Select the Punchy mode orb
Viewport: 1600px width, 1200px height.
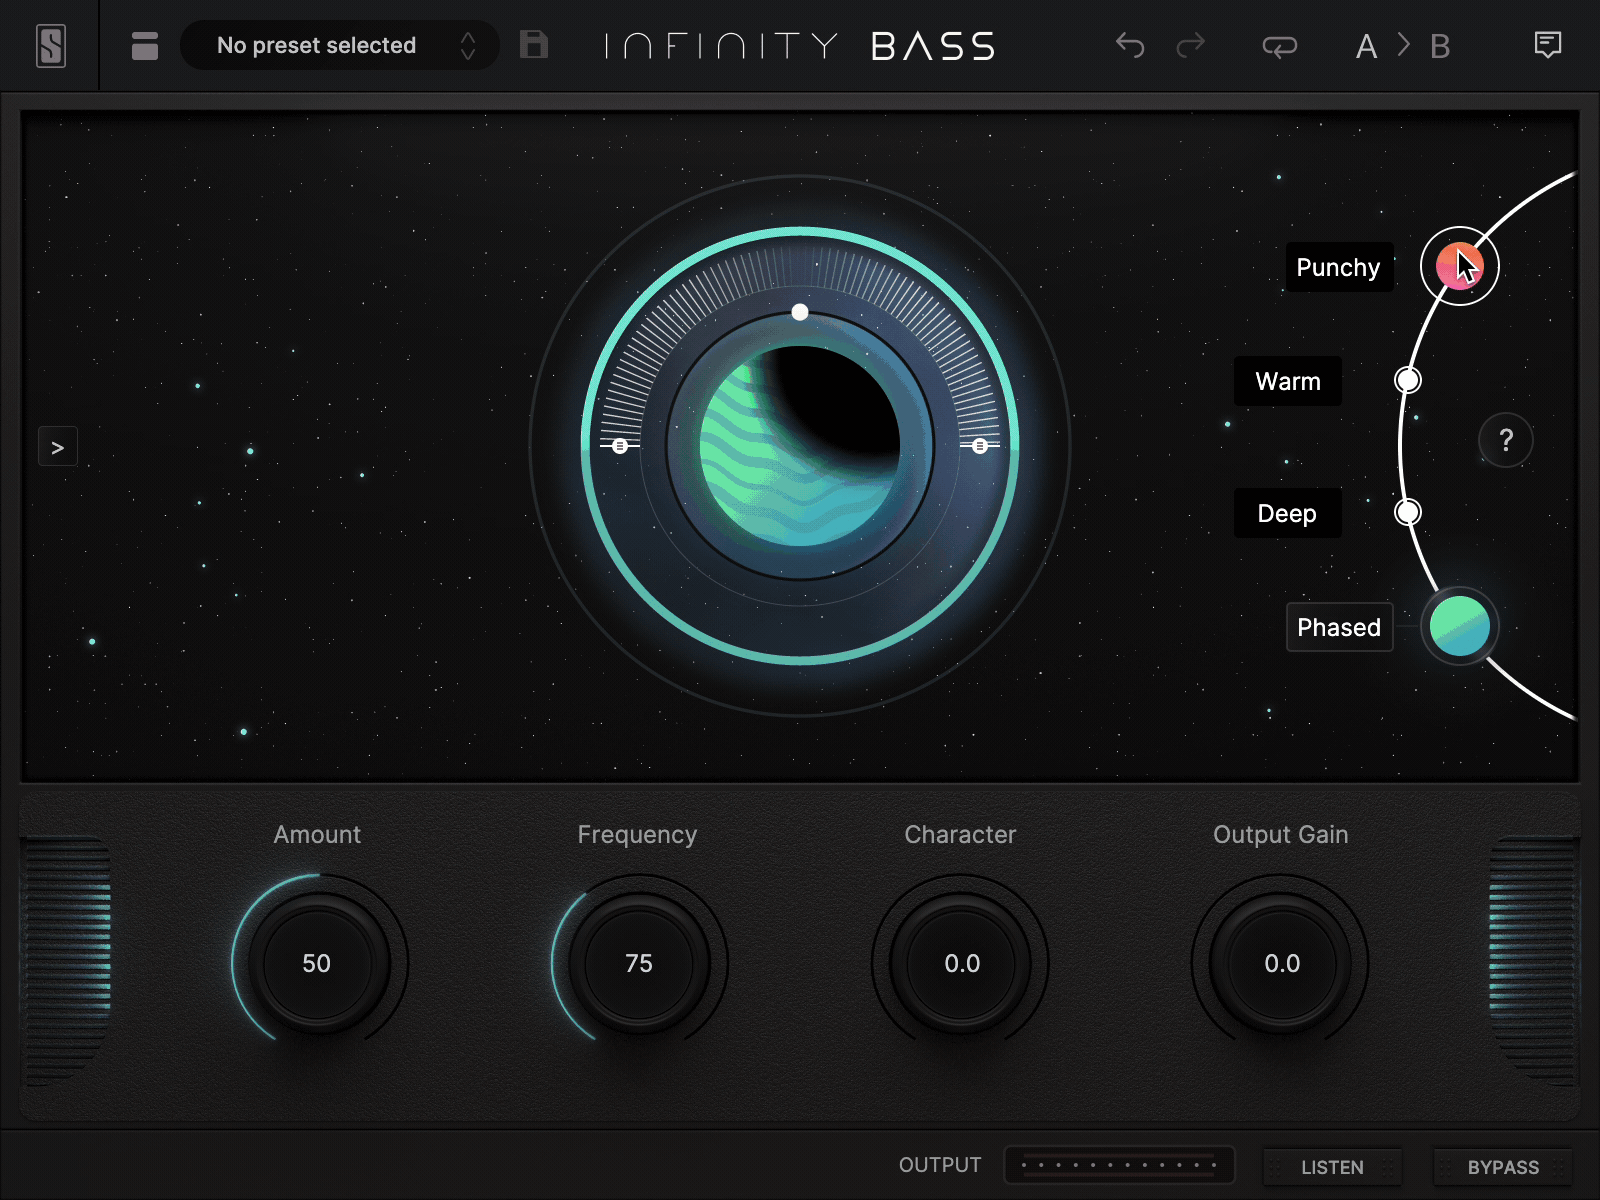tap(1459, 266)
